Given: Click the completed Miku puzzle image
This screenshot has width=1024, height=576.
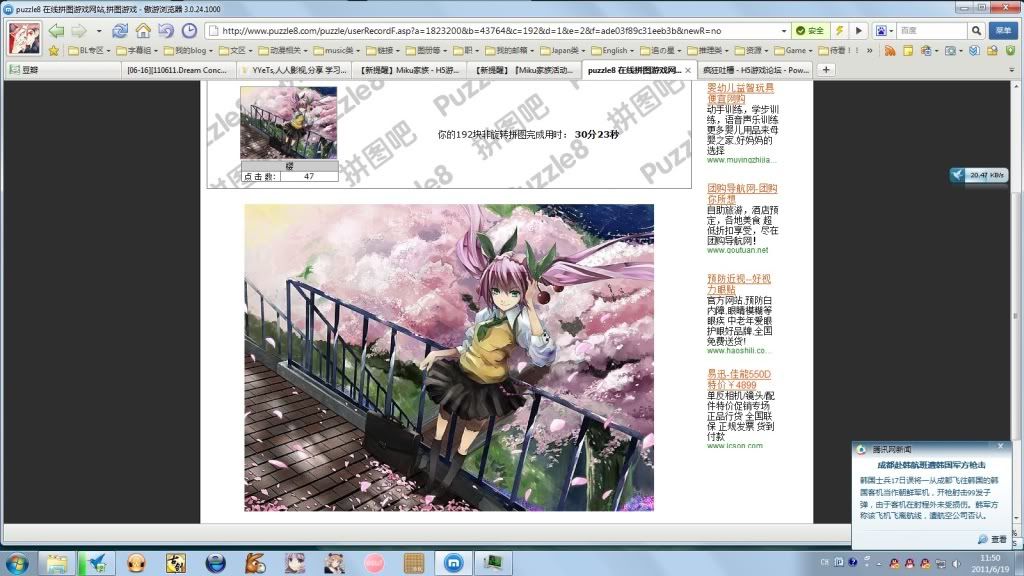Looking at the screenshot, I should (x=449, y=357).
